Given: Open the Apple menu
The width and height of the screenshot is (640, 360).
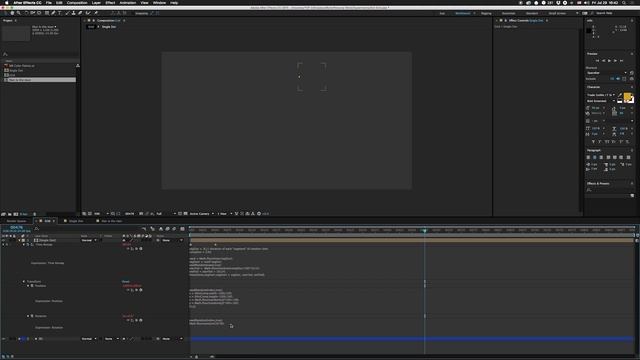Looking at the screenshot, I should point(7,3).
